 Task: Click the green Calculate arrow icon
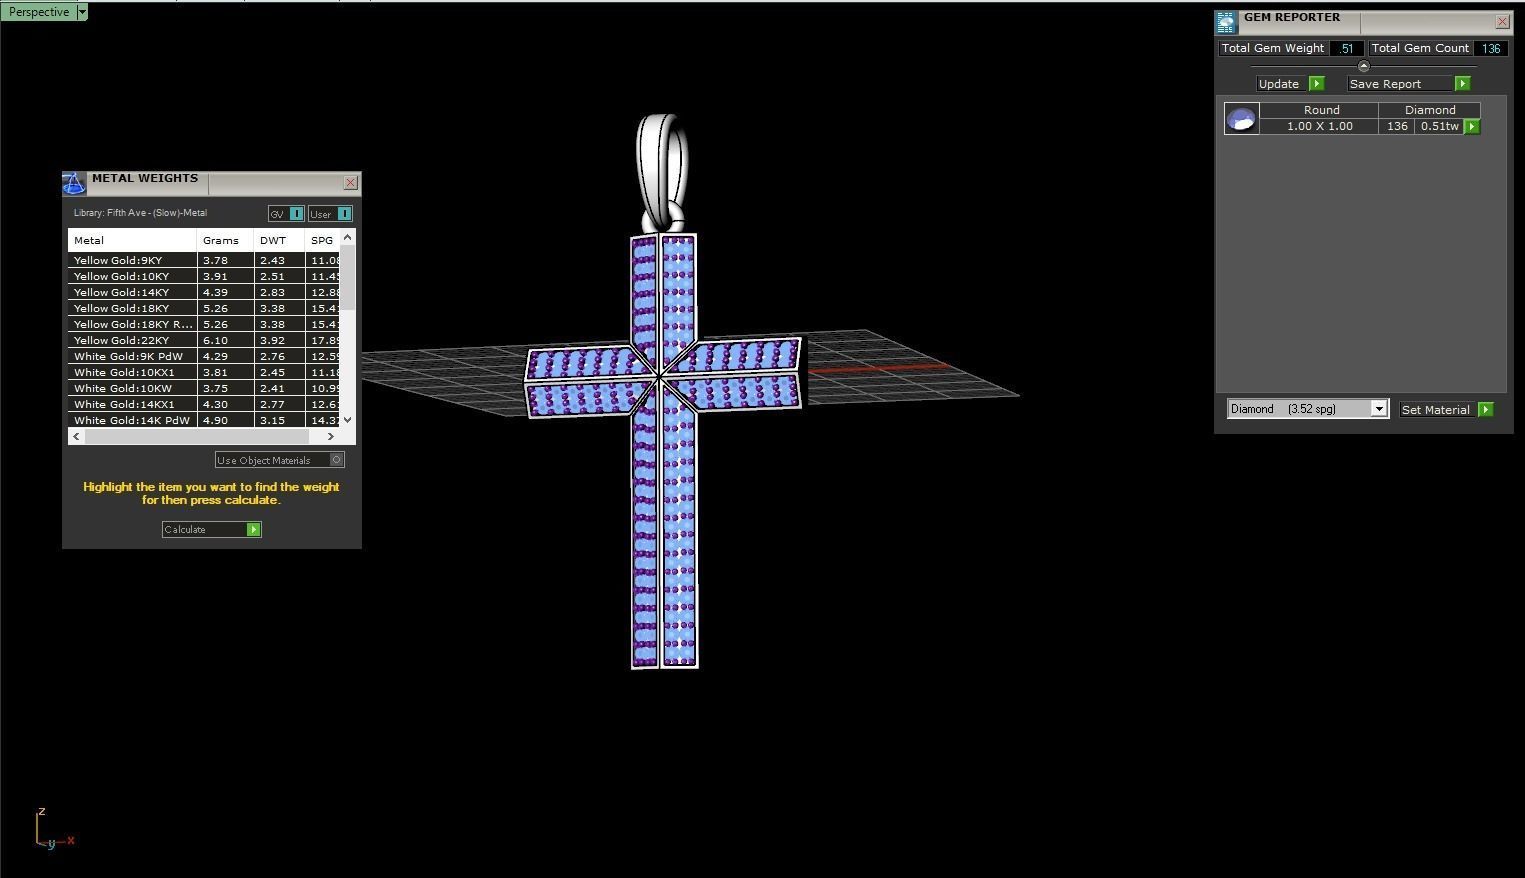pyautogui.click(x=254, y=529)
